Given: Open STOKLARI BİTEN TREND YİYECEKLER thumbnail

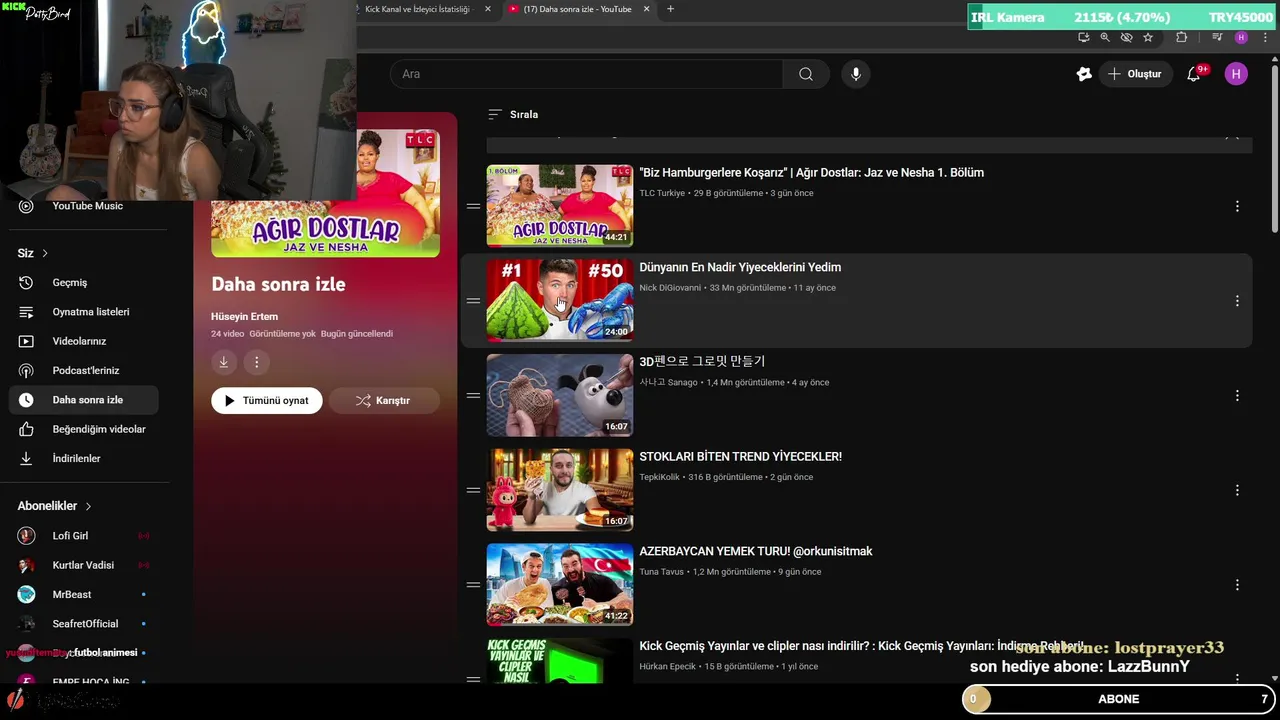Looking at the screenshot, I should (x=560, y=490).
